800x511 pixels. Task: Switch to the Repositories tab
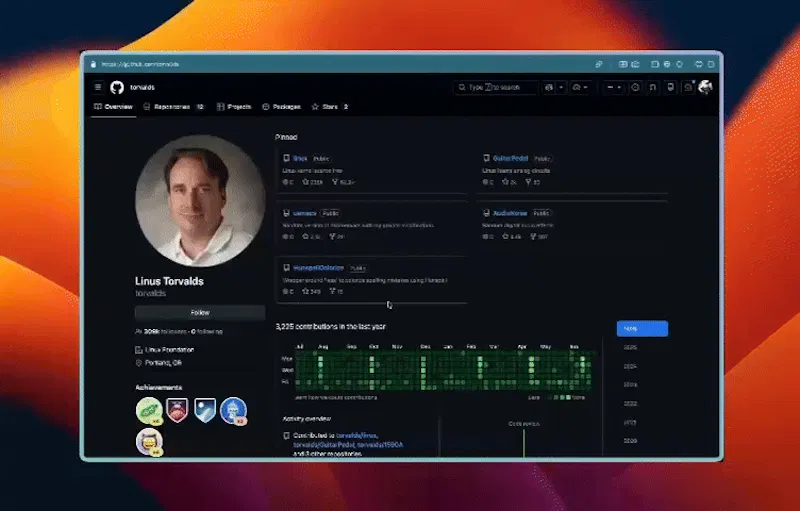tap(174, 107)
